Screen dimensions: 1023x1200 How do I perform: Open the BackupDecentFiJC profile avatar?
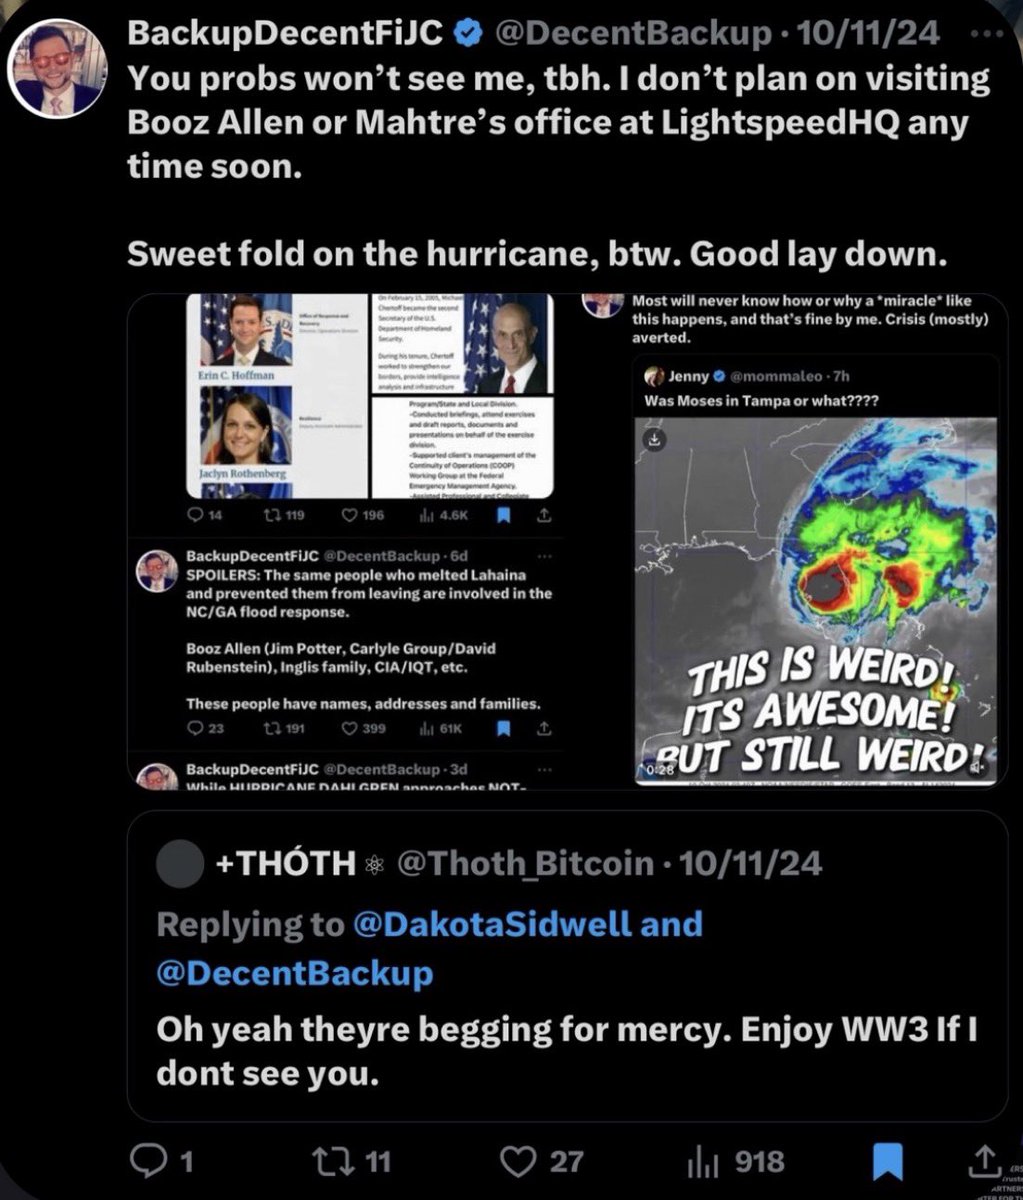pyautogui.click(x=57, y=69)
